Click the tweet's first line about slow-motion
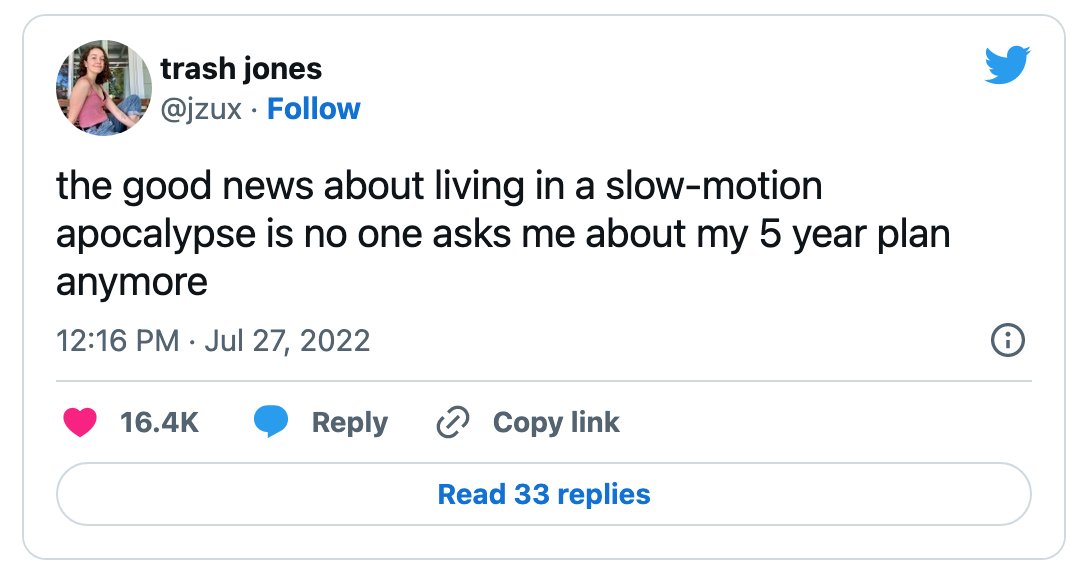 point(439,187)
